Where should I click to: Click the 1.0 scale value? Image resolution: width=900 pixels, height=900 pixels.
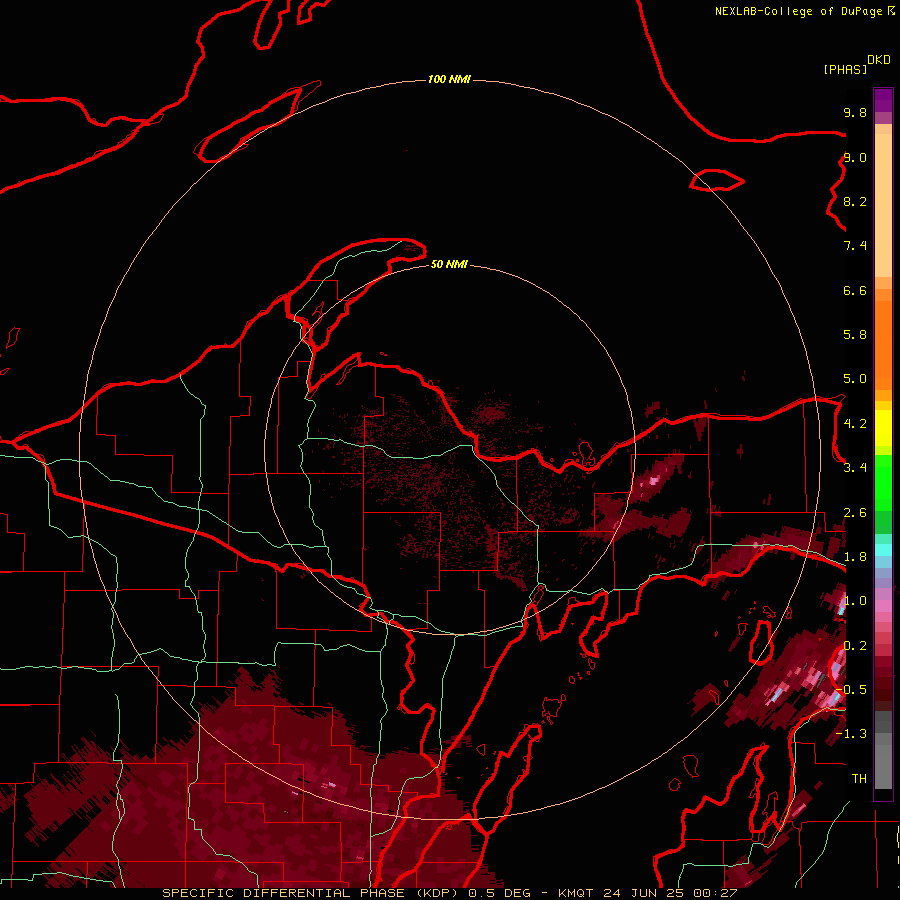coord(855,601)
